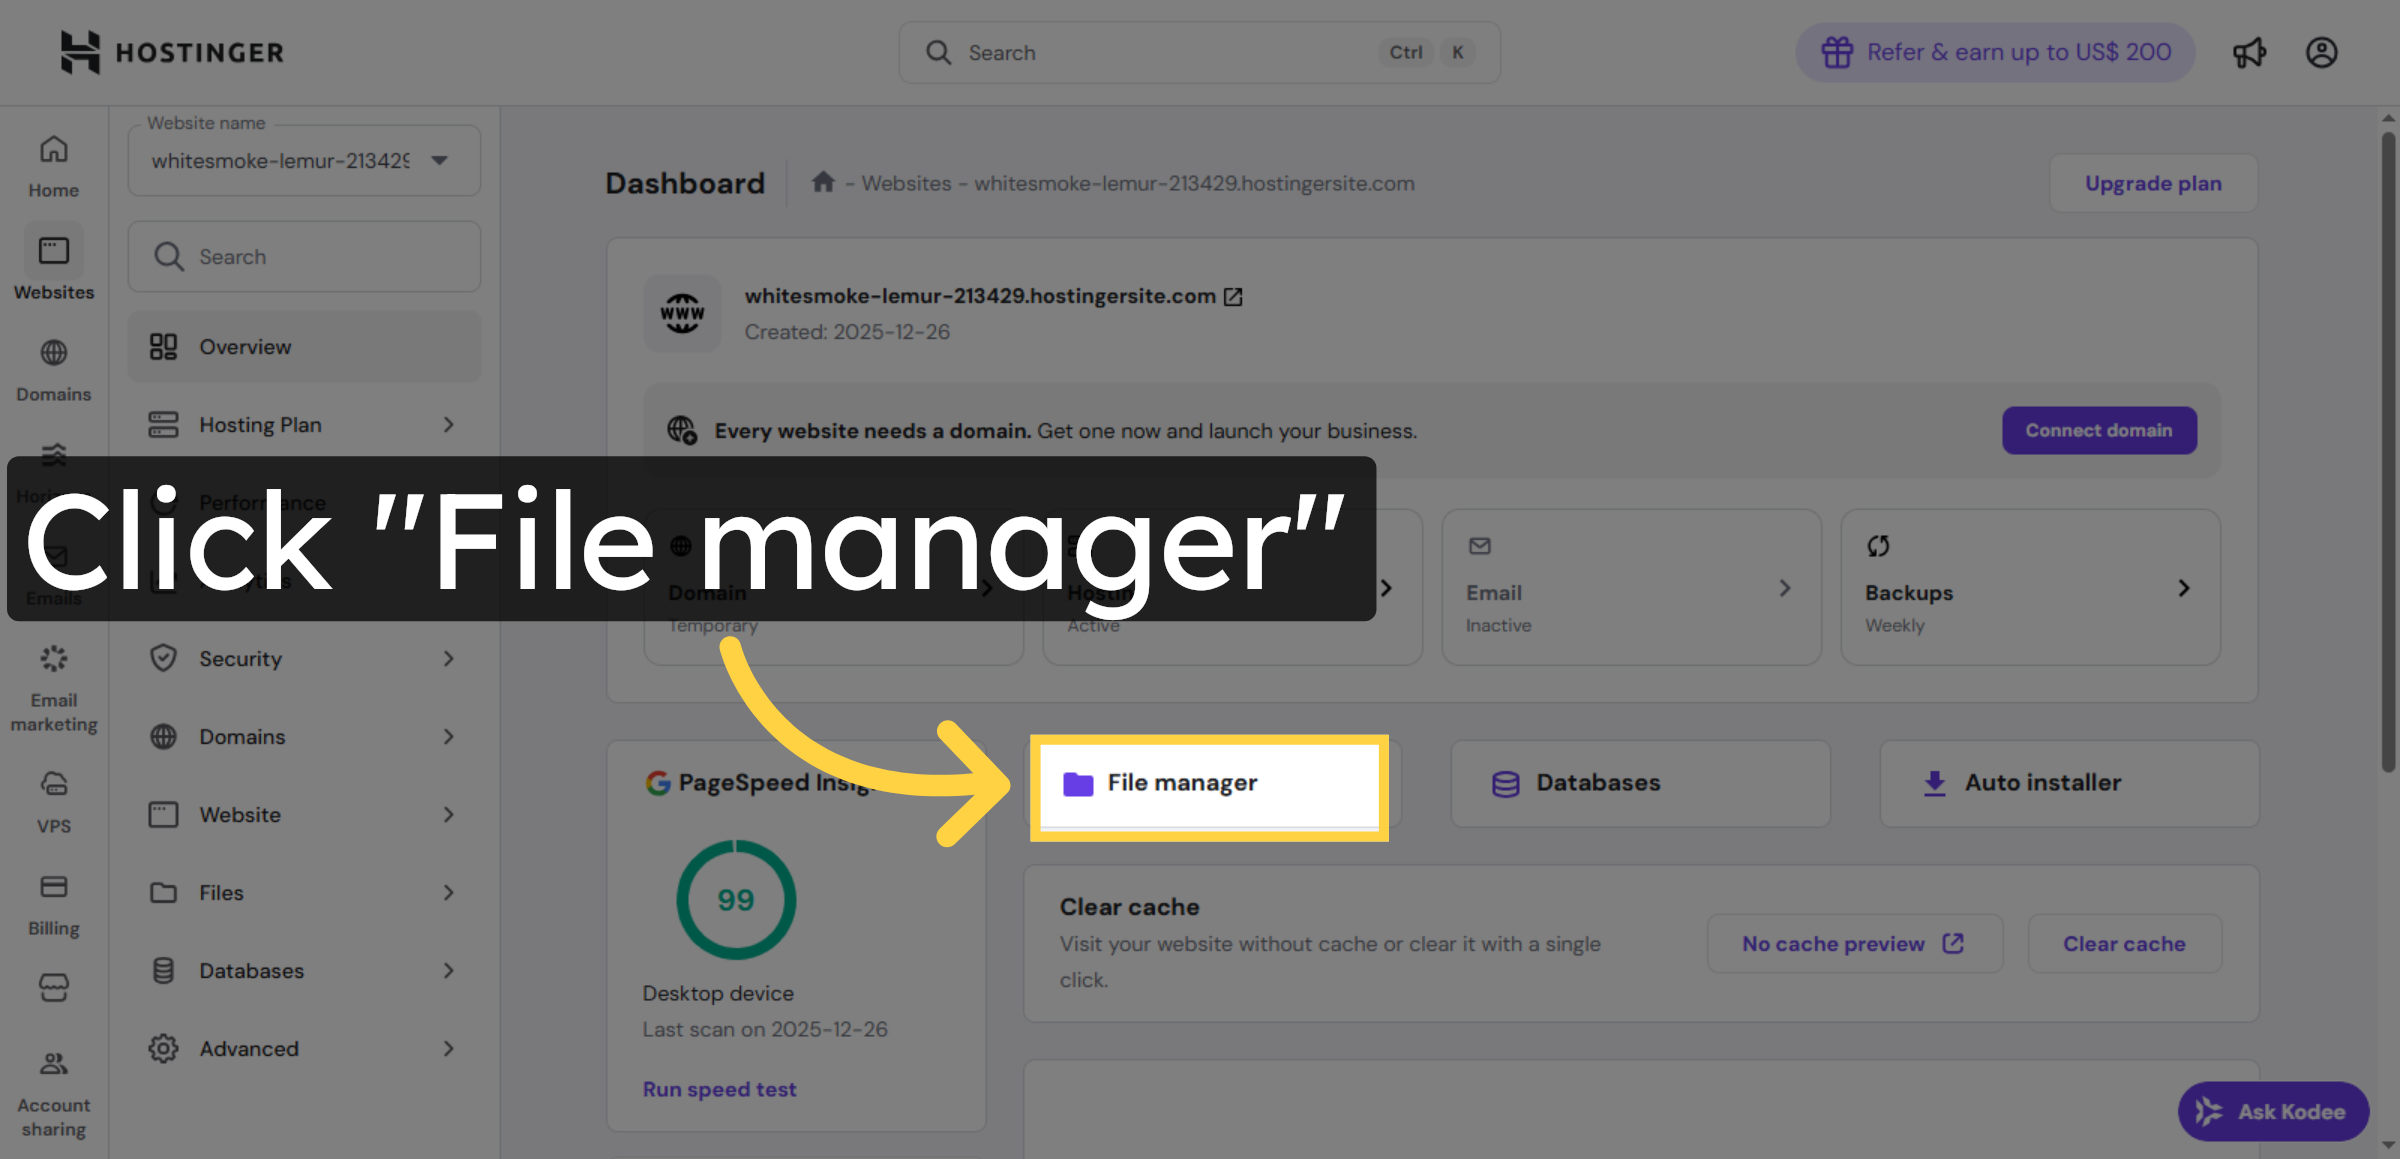Click the breadcrumb home icon near Dashboard
Screen dimensions: 2400x1159
pyautogui.click(x=823, y=182)
